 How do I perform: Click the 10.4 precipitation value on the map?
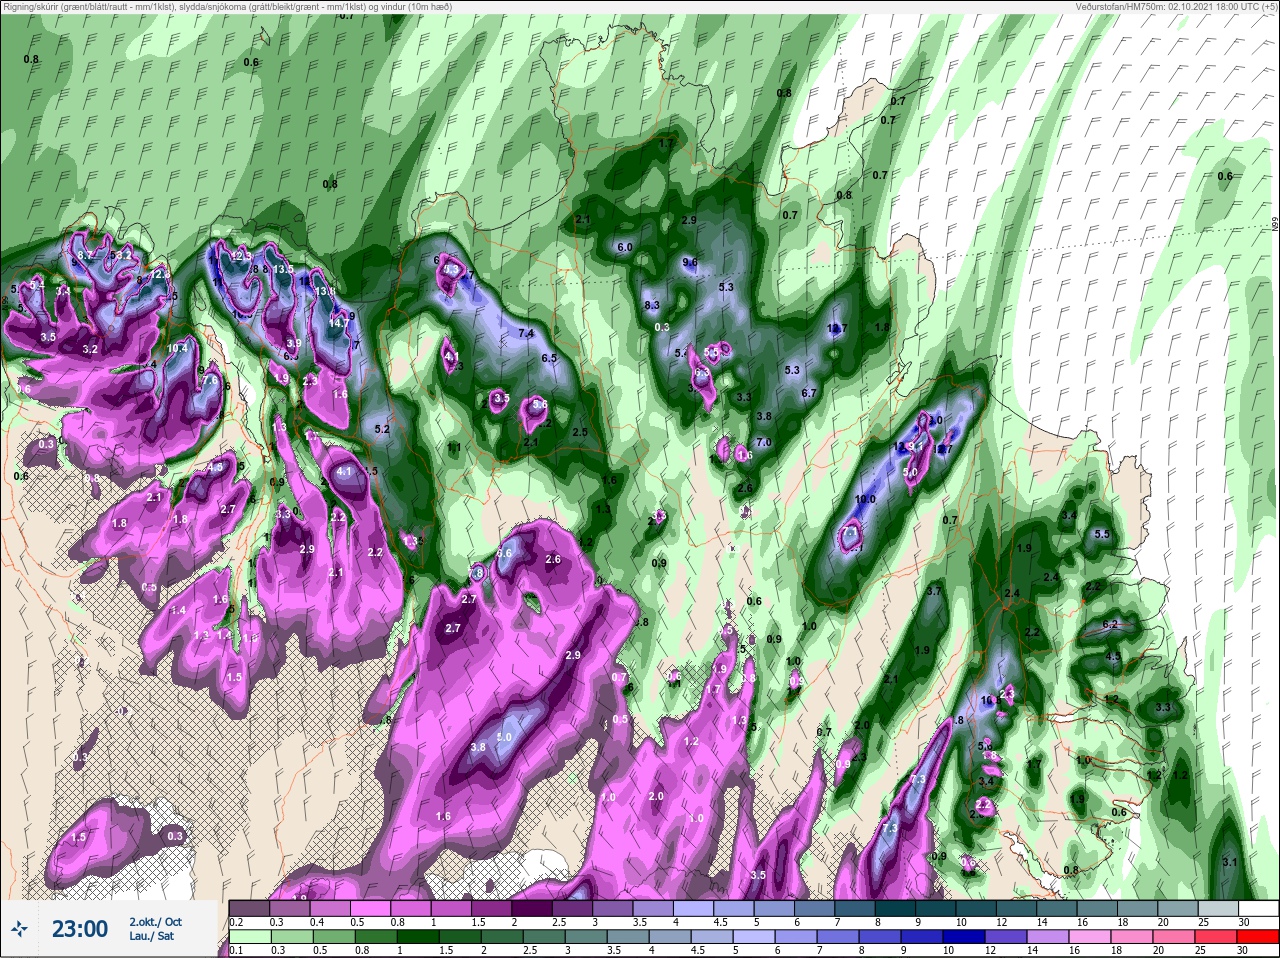click(x=178, y=348)
